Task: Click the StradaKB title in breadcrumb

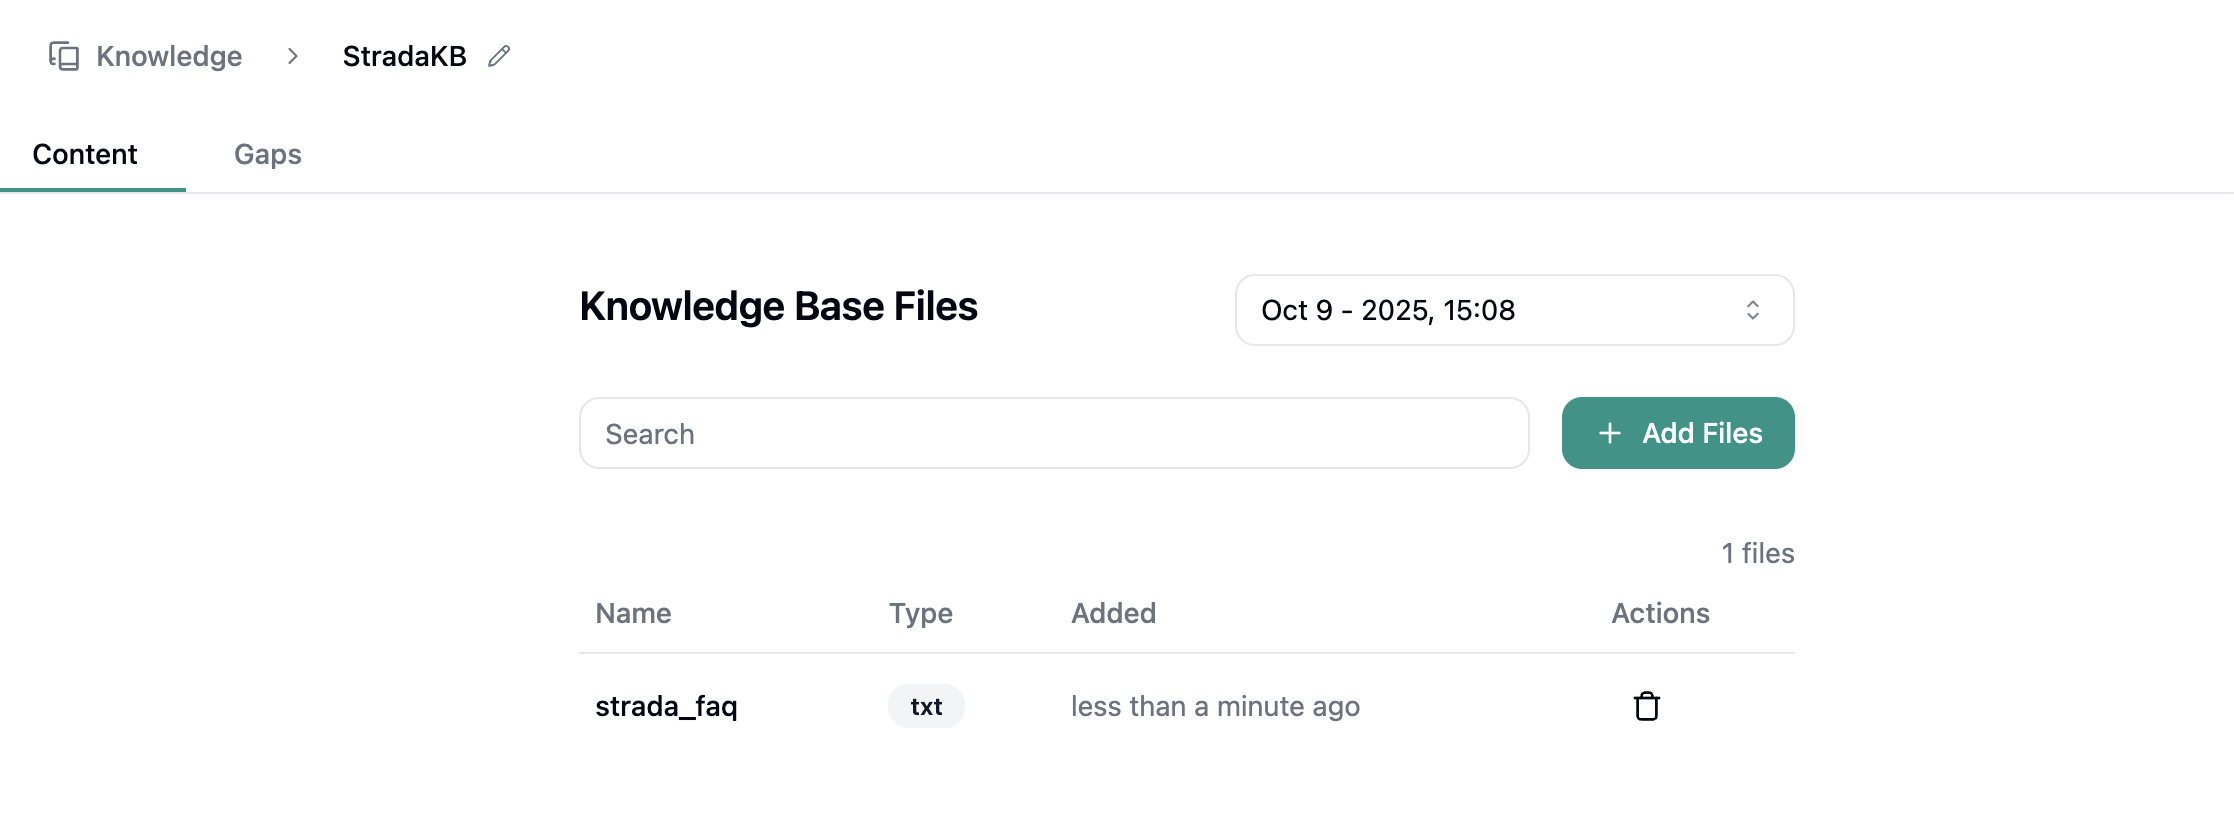Action: click(x=404, y=56)
